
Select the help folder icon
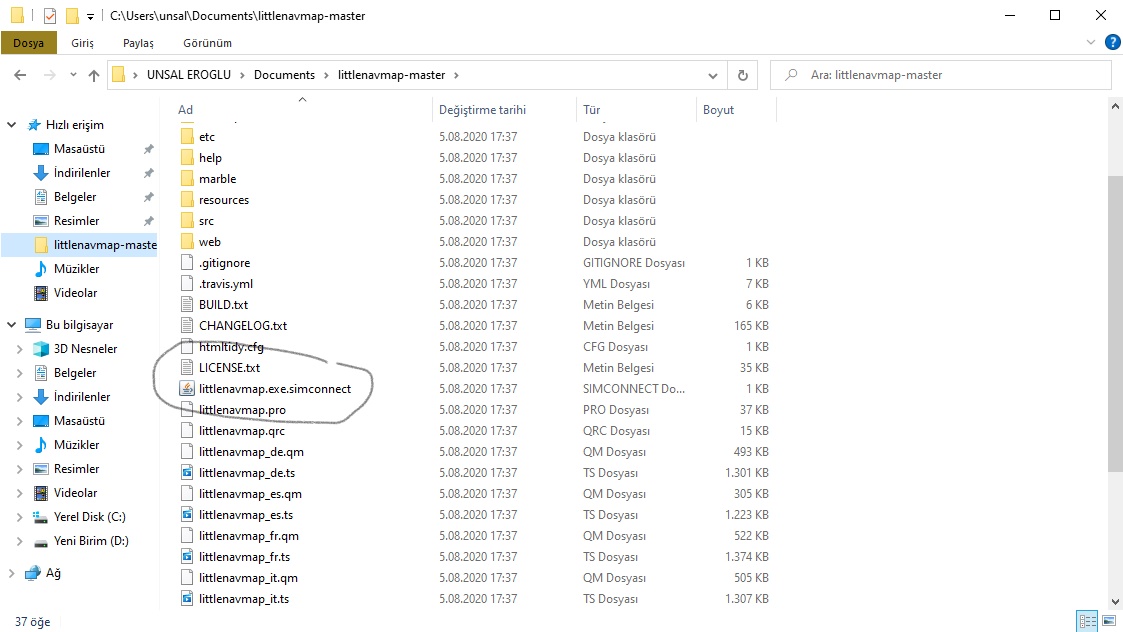click(x=187, y=158)
